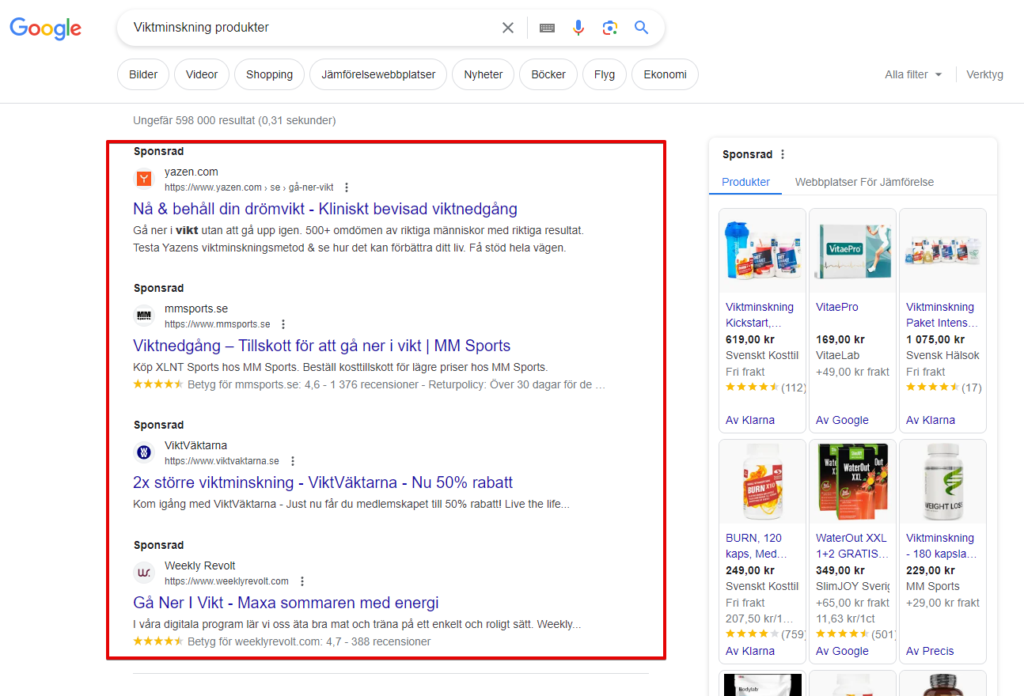Screen dimensions: 1024x696
Task: Open the MM Sports Viktnedgång ad headline
Action: click(321, 345)
